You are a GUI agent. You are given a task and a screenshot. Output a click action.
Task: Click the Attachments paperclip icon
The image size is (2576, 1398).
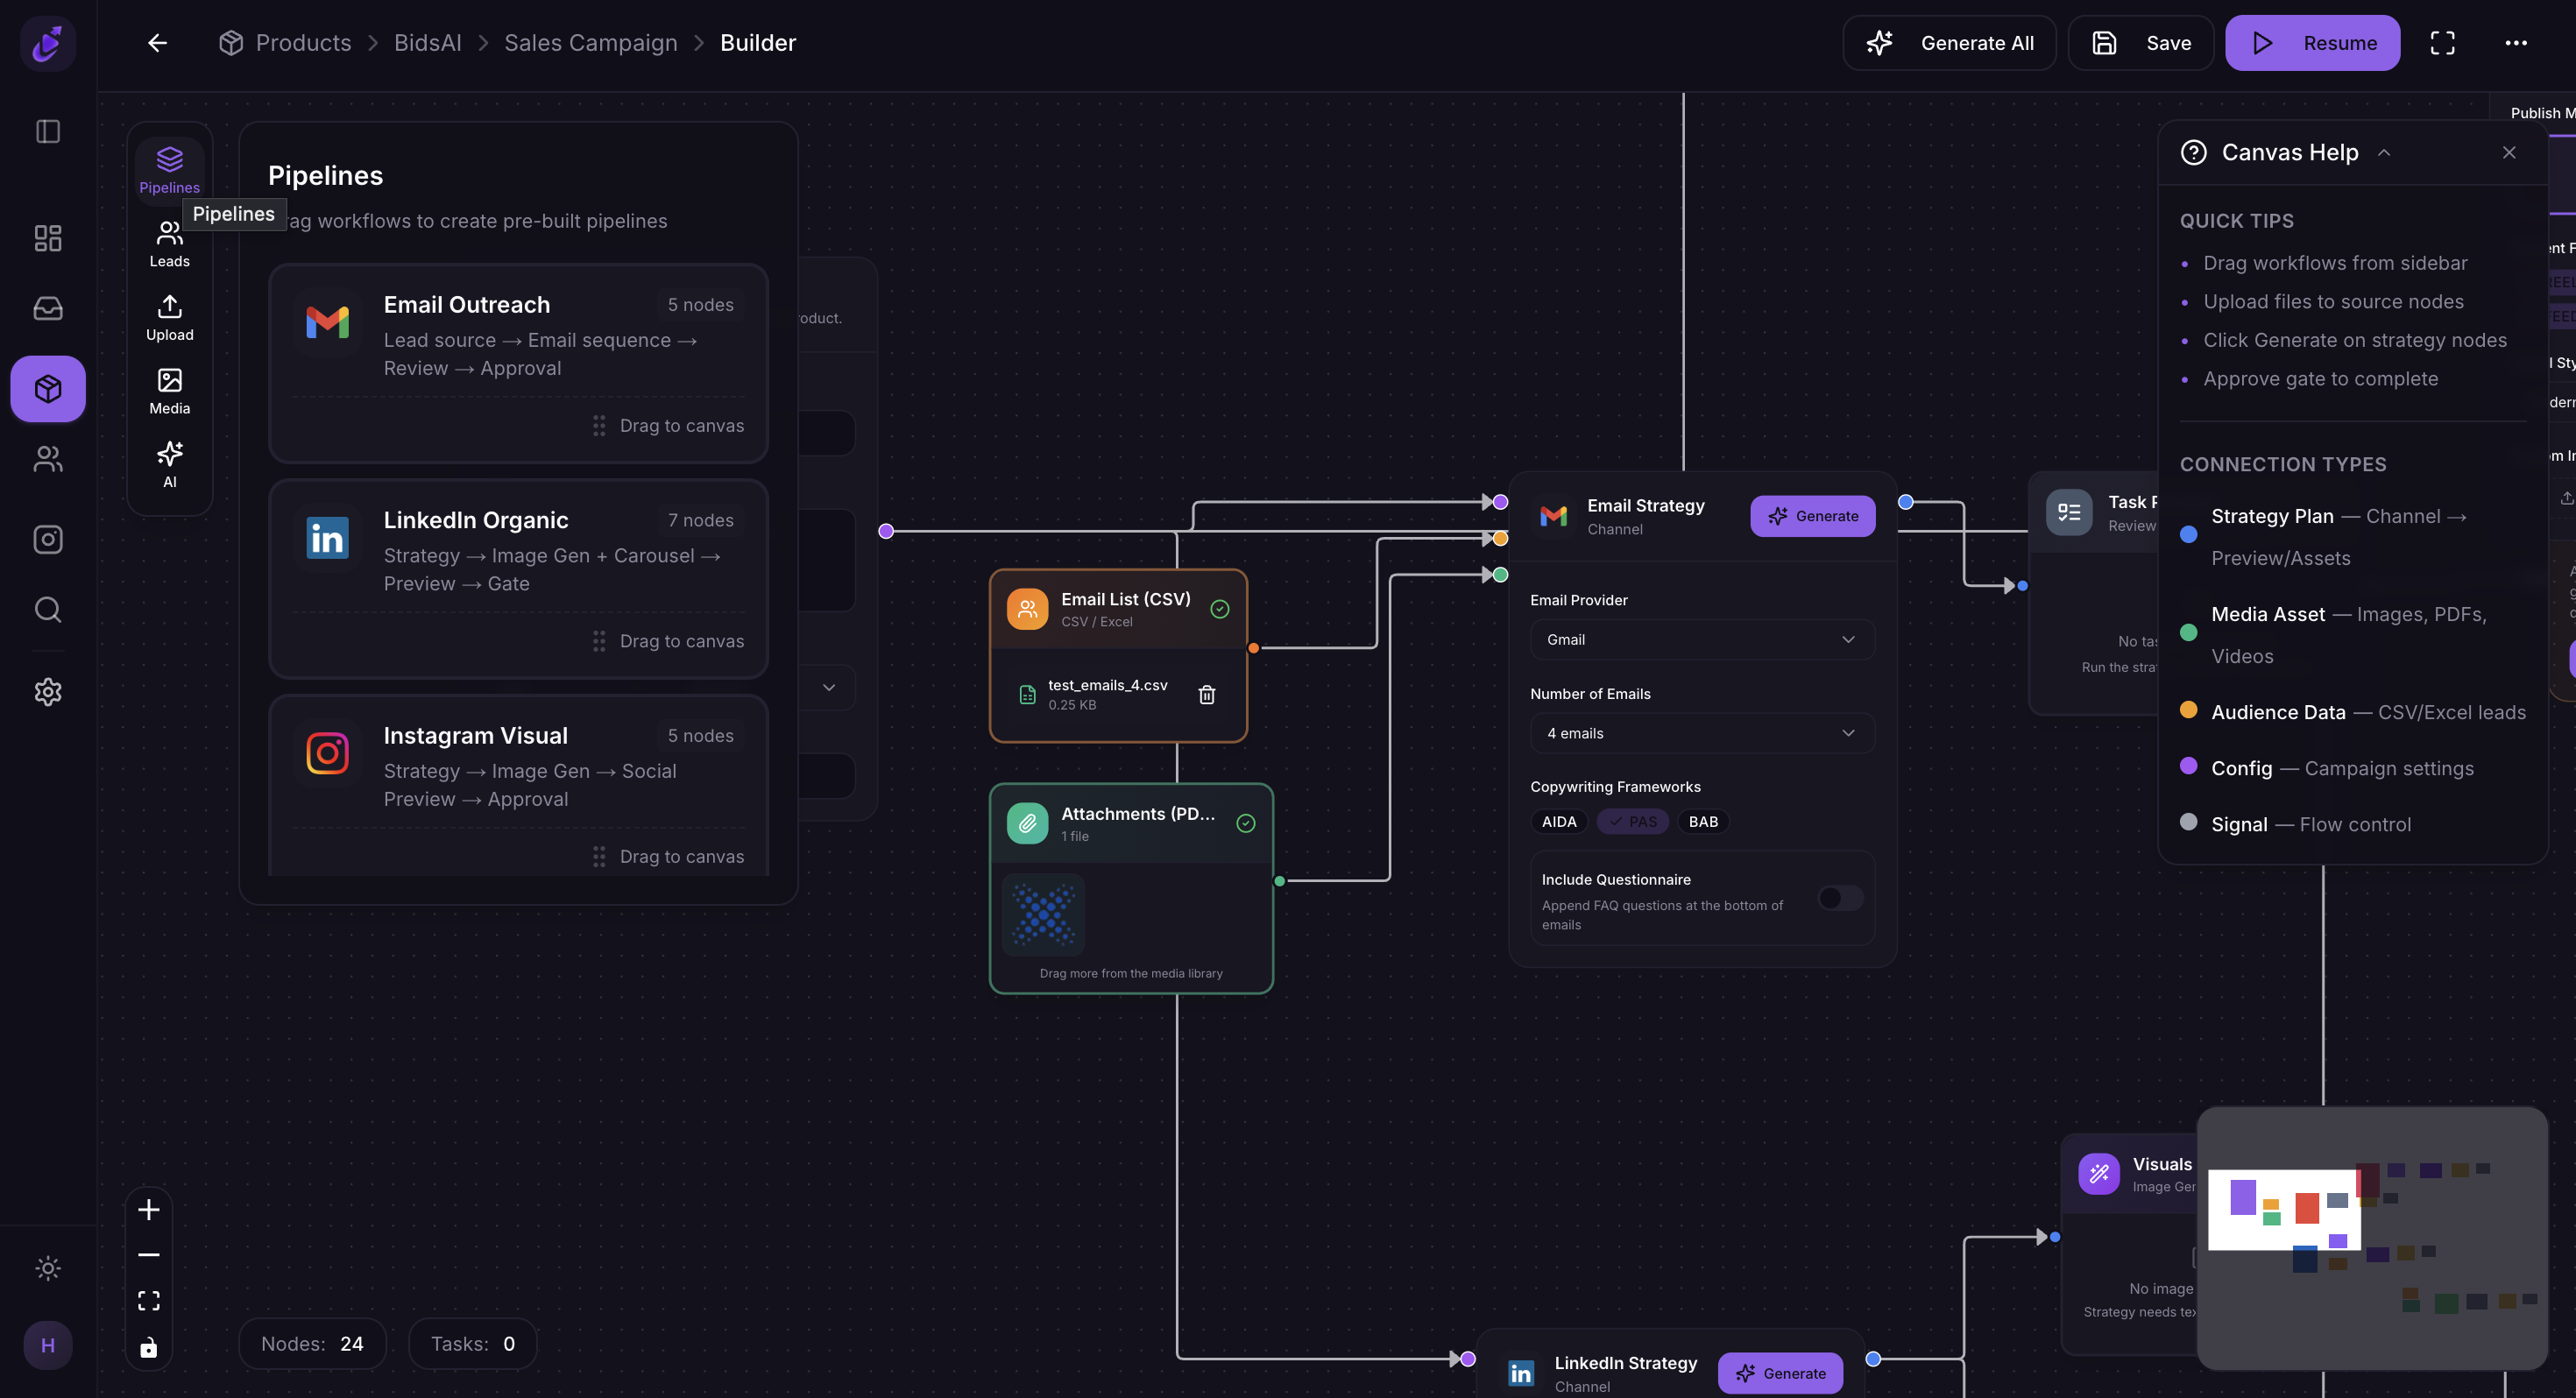[x=1027, y=824]
